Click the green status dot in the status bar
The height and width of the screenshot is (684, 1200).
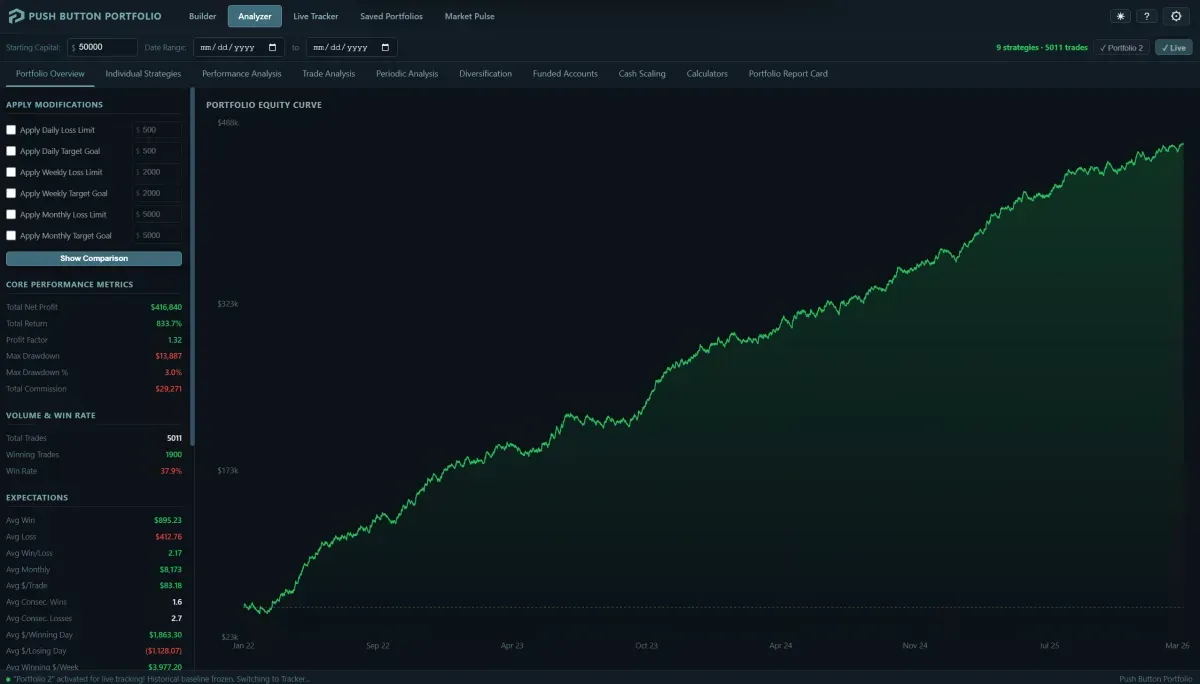tap(8, 678)
